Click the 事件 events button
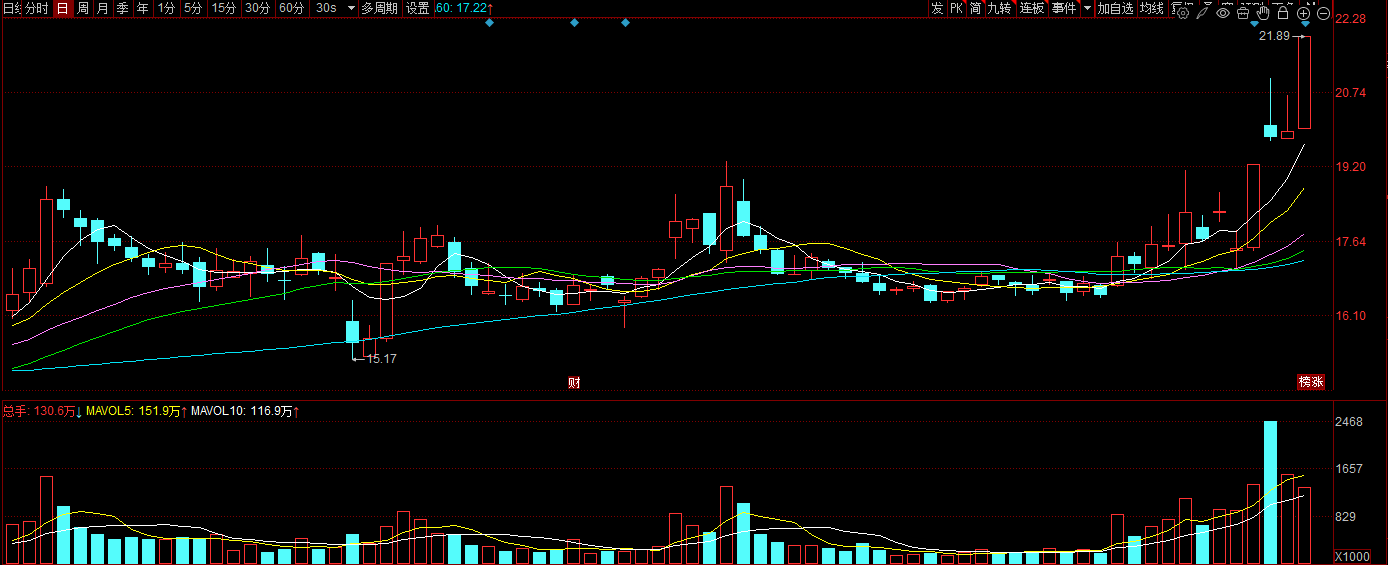 [x=1064, y=8]
